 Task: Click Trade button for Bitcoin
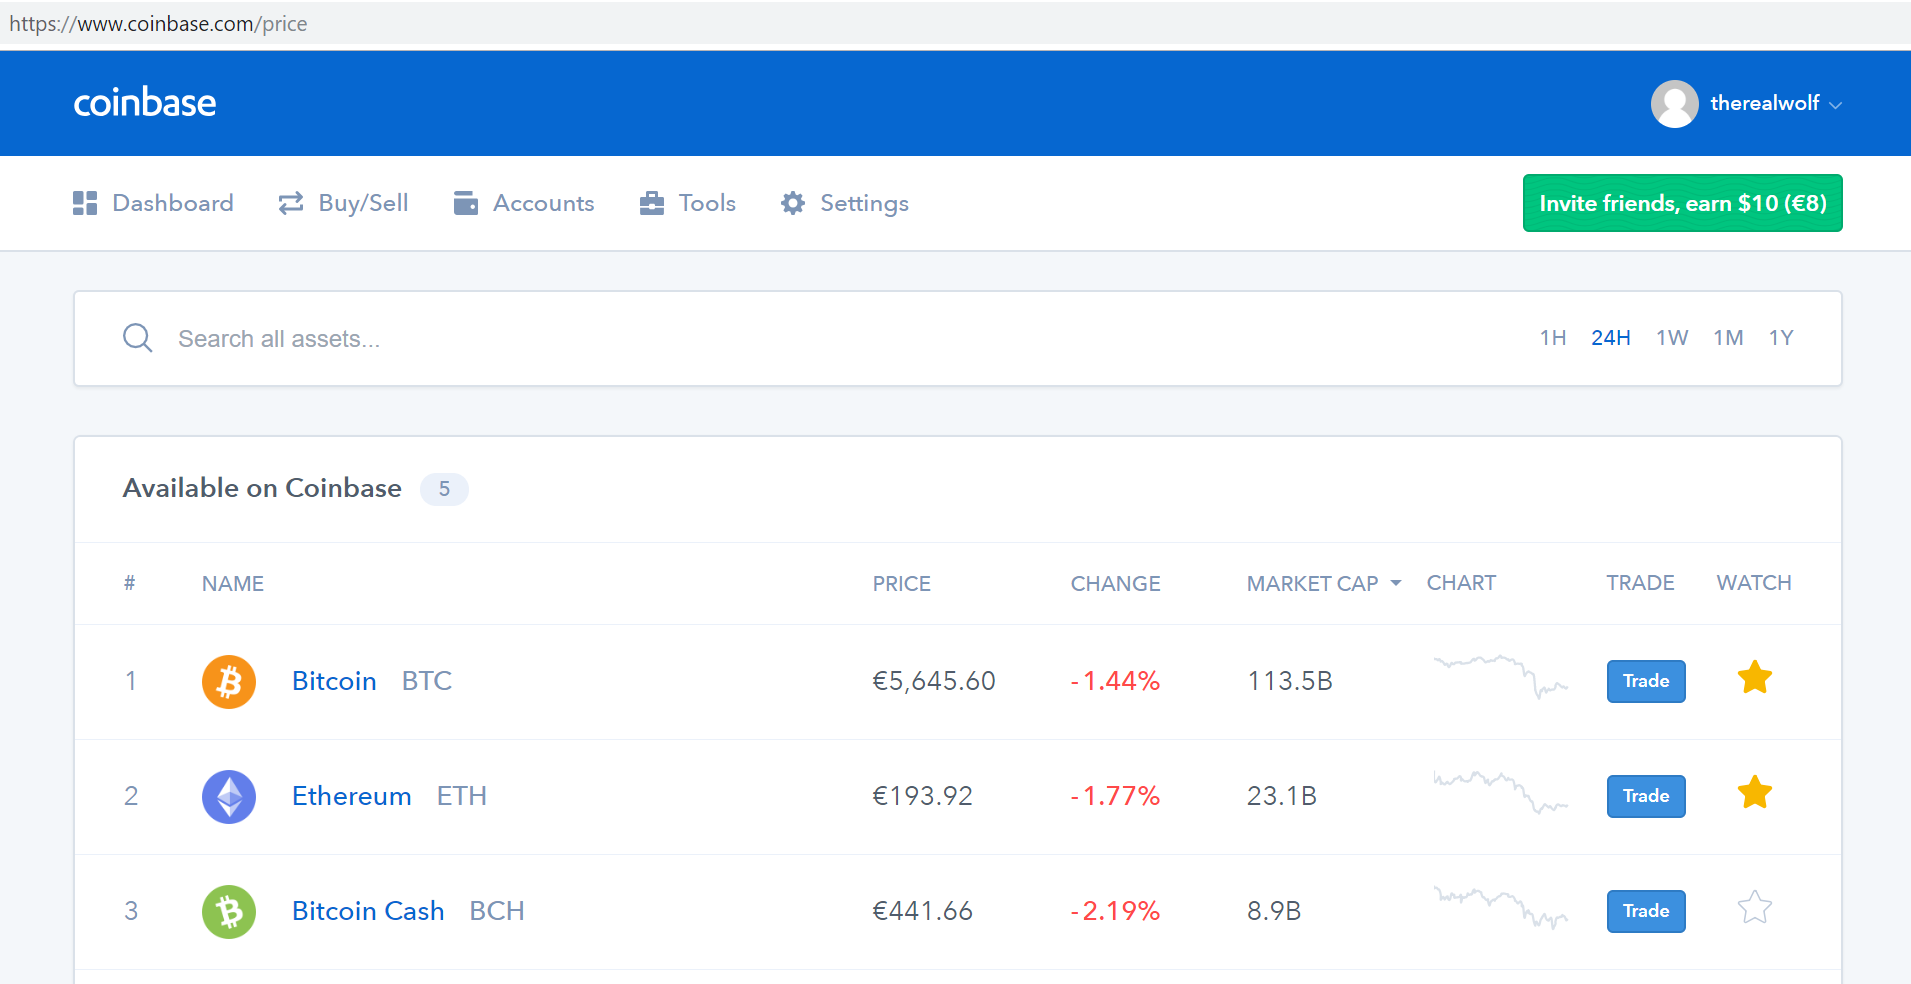(x=1646, y=681)
